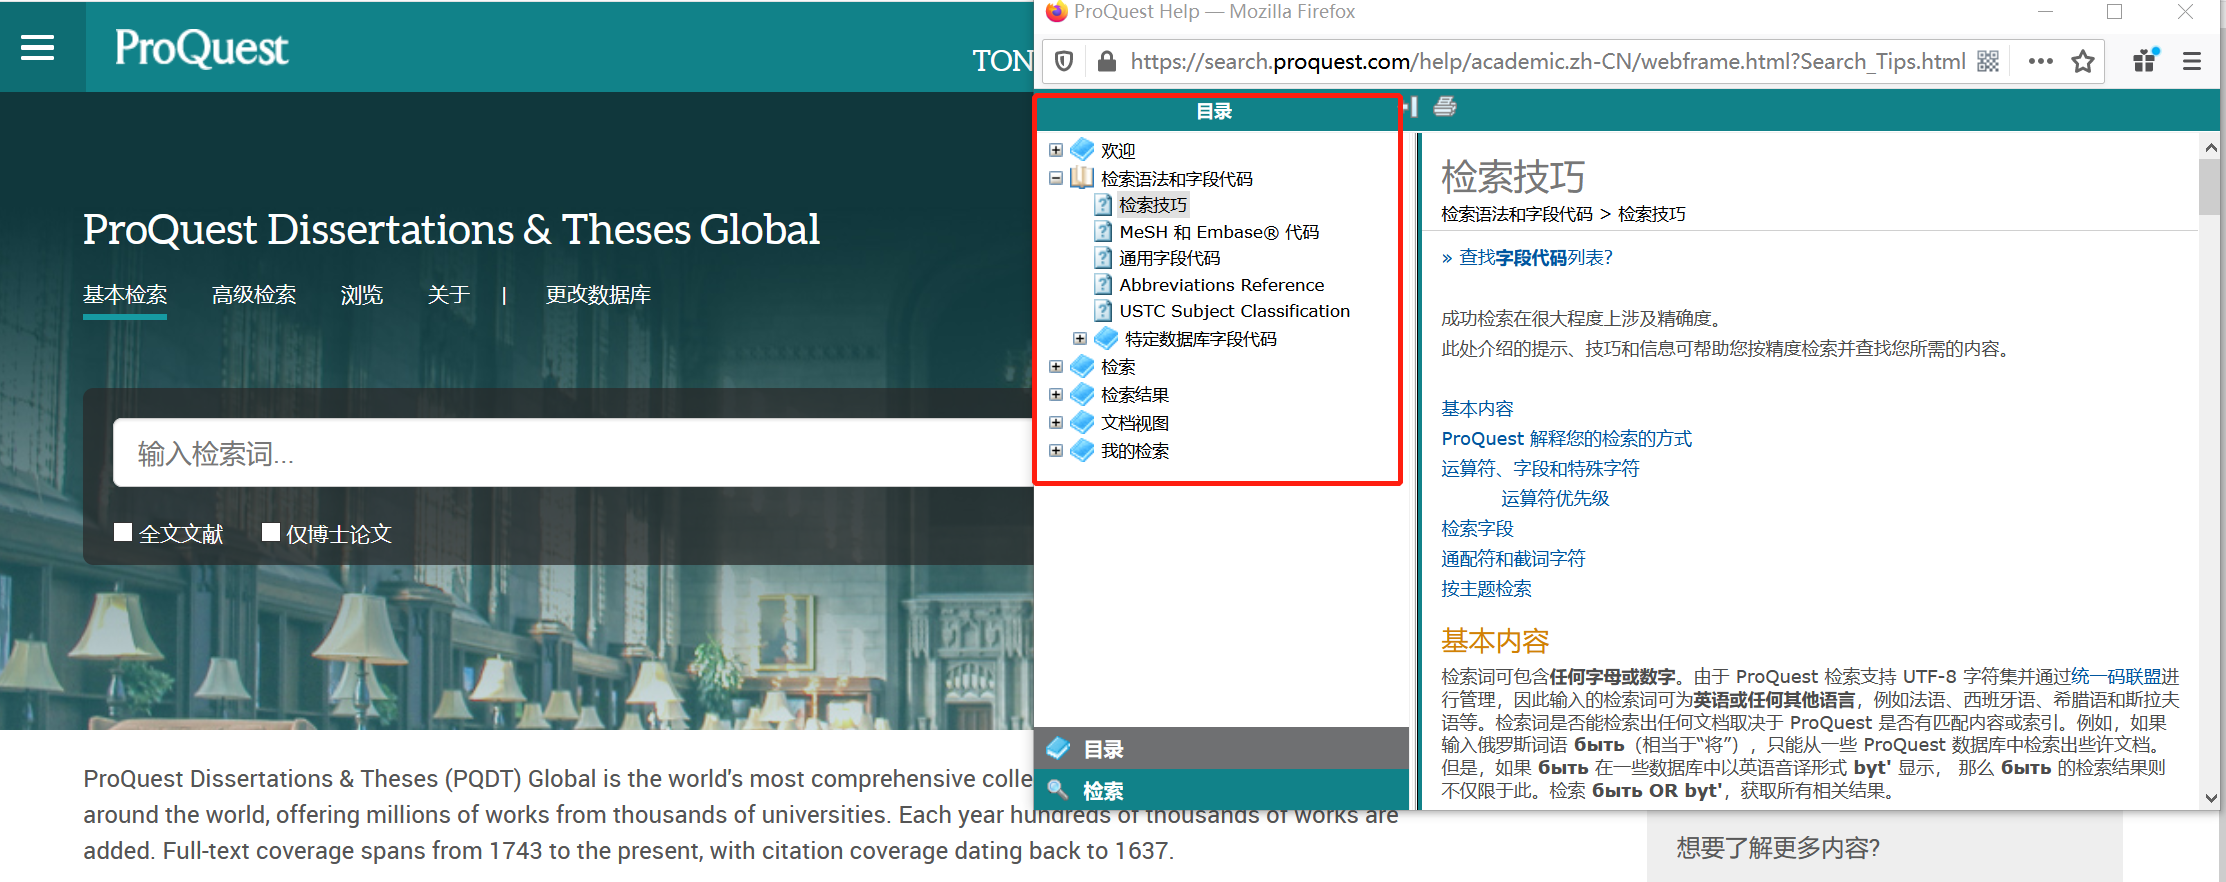Image resolution: width=2226 pixels, height=882 pixels.
Task: Open the 检索字段 link
Action: click(1477, 528)
